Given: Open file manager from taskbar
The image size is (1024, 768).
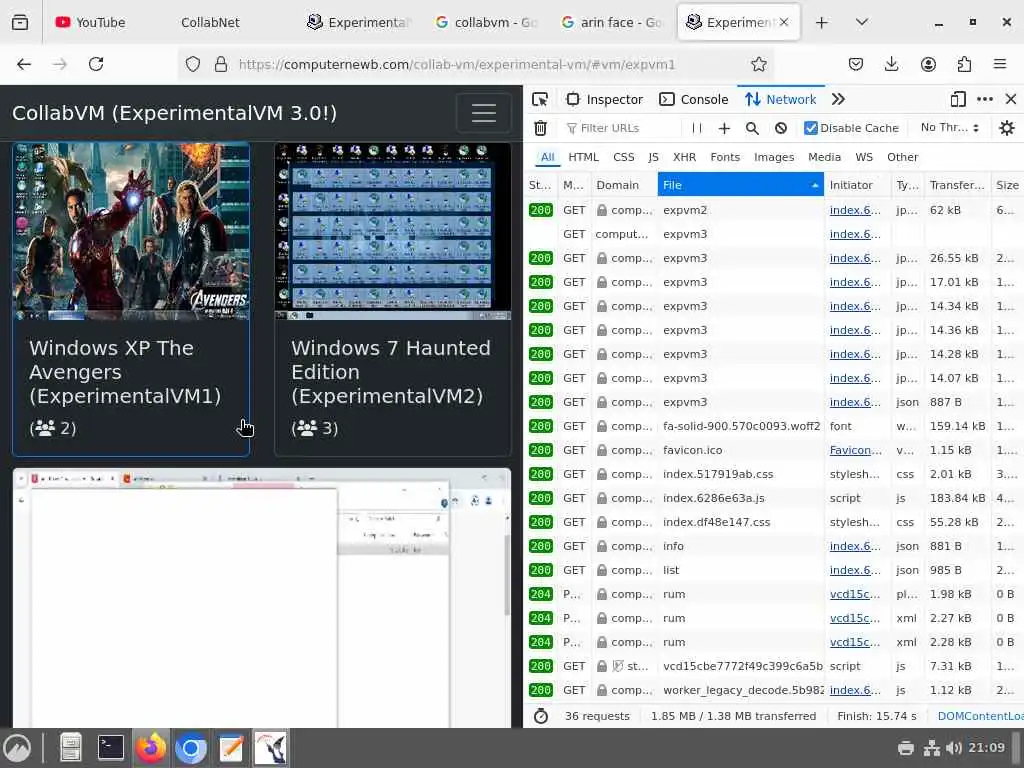Looking at the screenshot, I should click(x=71, y=748).
